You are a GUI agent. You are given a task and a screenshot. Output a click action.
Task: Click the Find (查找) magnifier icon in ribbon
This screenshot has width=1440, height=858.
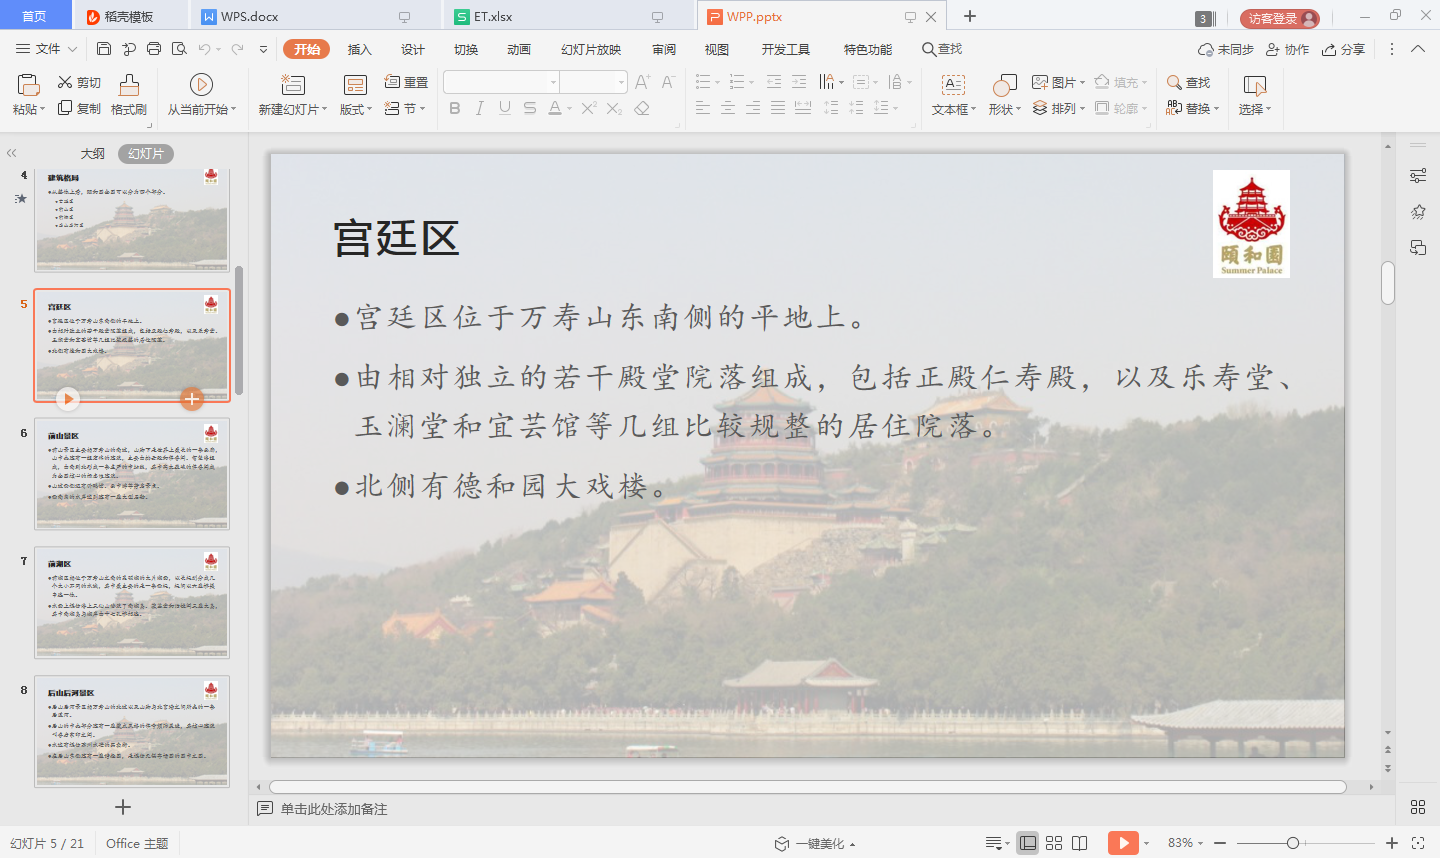tap(1174, 82)
